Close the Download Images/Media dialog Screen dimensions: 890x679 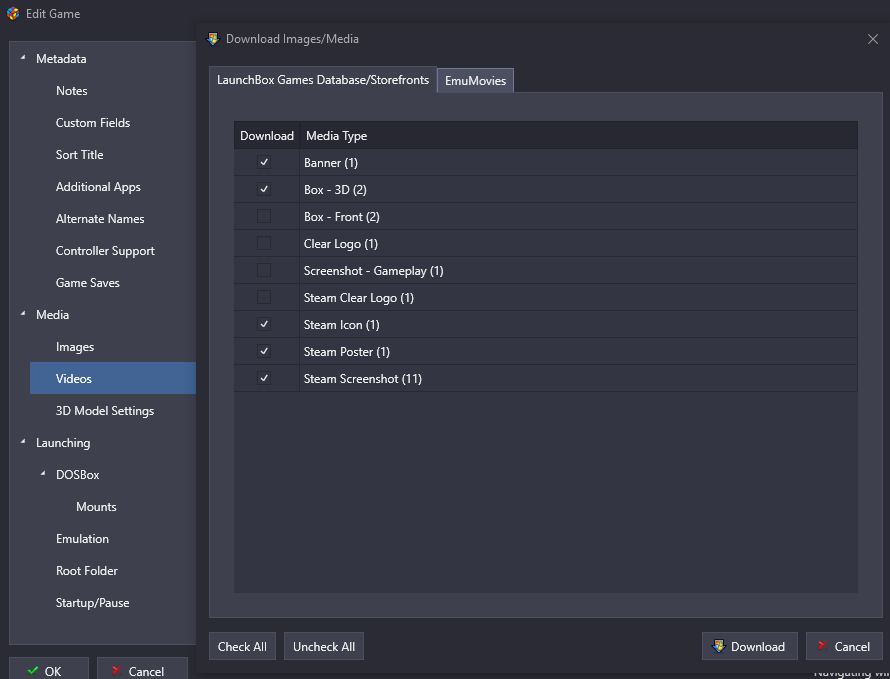click(x=872, y=39)
